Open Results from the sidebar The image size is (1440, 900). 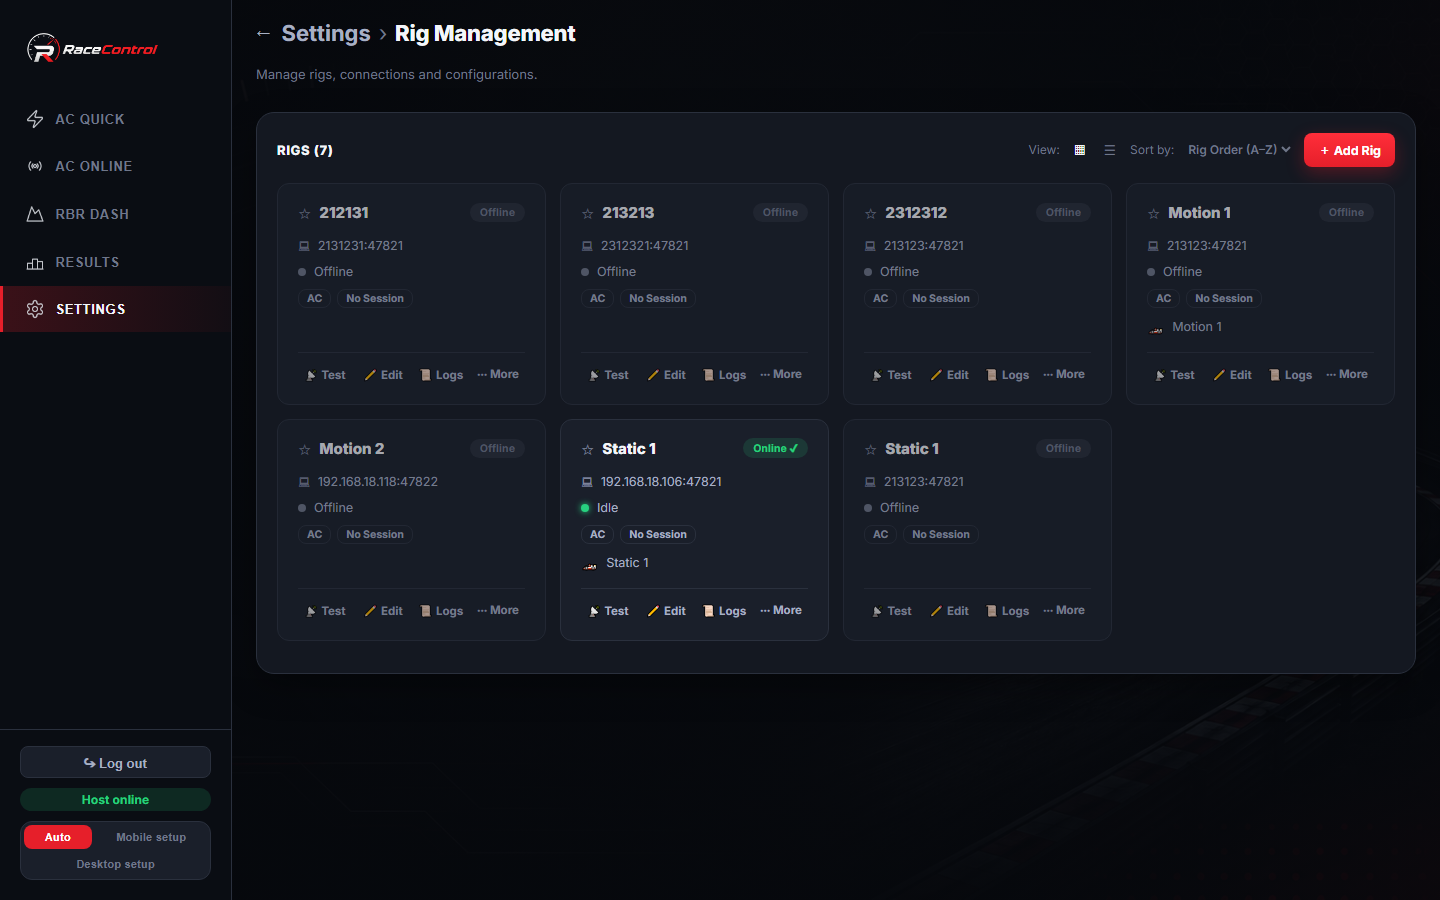tap(115, 262)
